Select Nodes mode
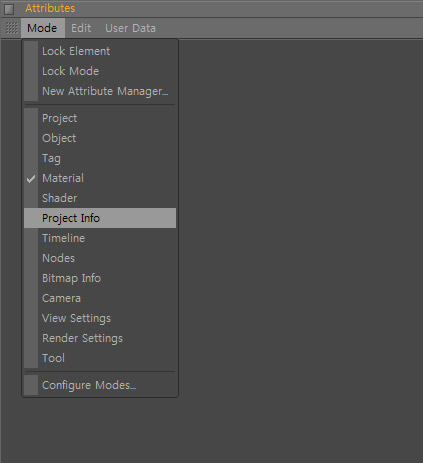Screen dimensions: 423x463 [100, 258]
